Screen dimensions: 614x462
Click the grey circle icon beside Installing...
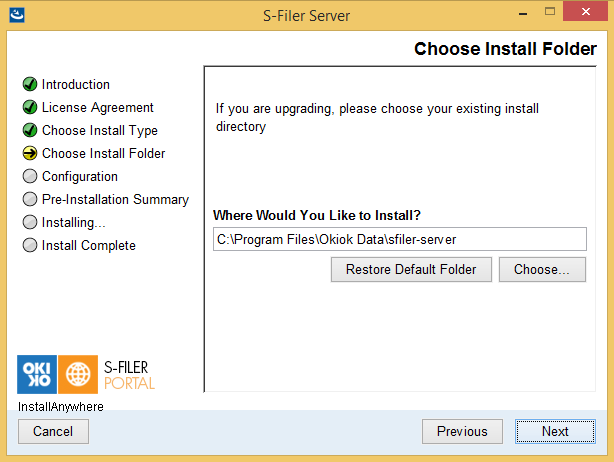[x=30, y=222]
